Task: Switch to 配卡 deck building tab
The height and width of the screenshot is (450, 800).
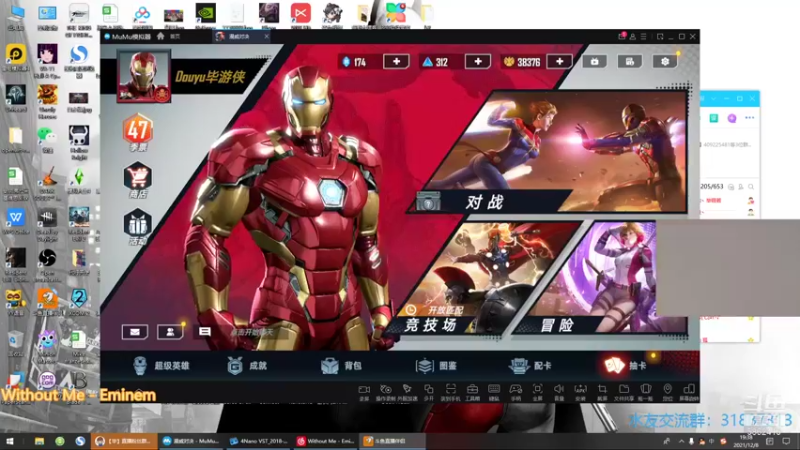Action: point(531,366)
